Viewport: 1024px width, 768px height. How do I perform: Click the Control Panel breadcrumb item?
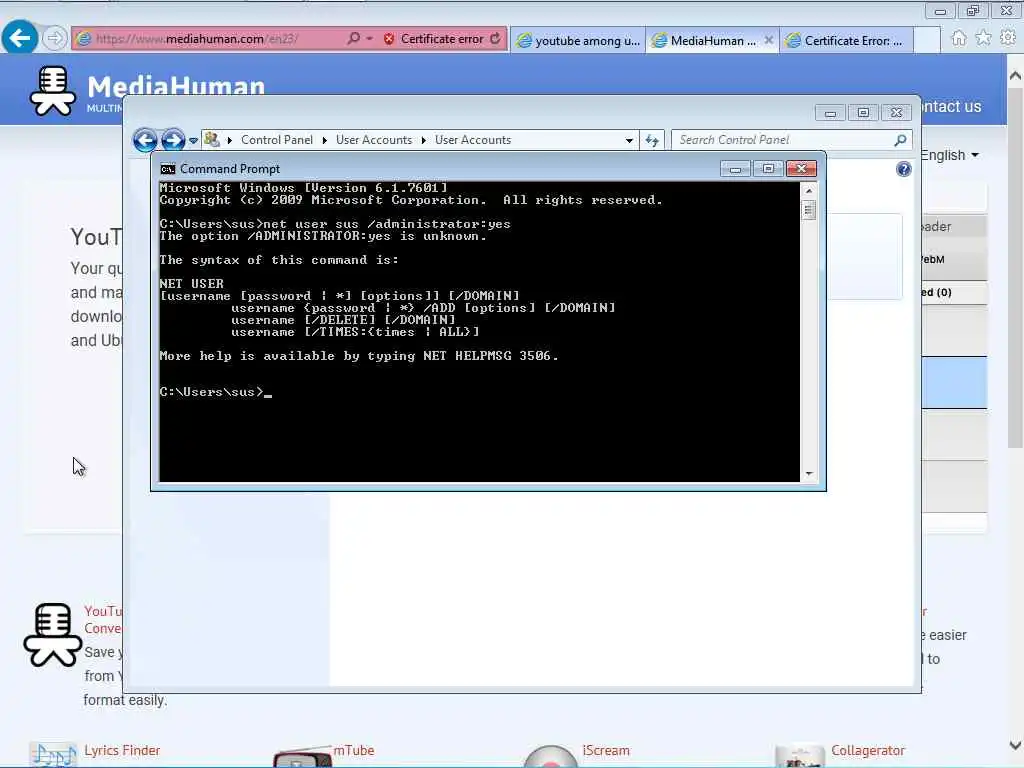point(276,140)
